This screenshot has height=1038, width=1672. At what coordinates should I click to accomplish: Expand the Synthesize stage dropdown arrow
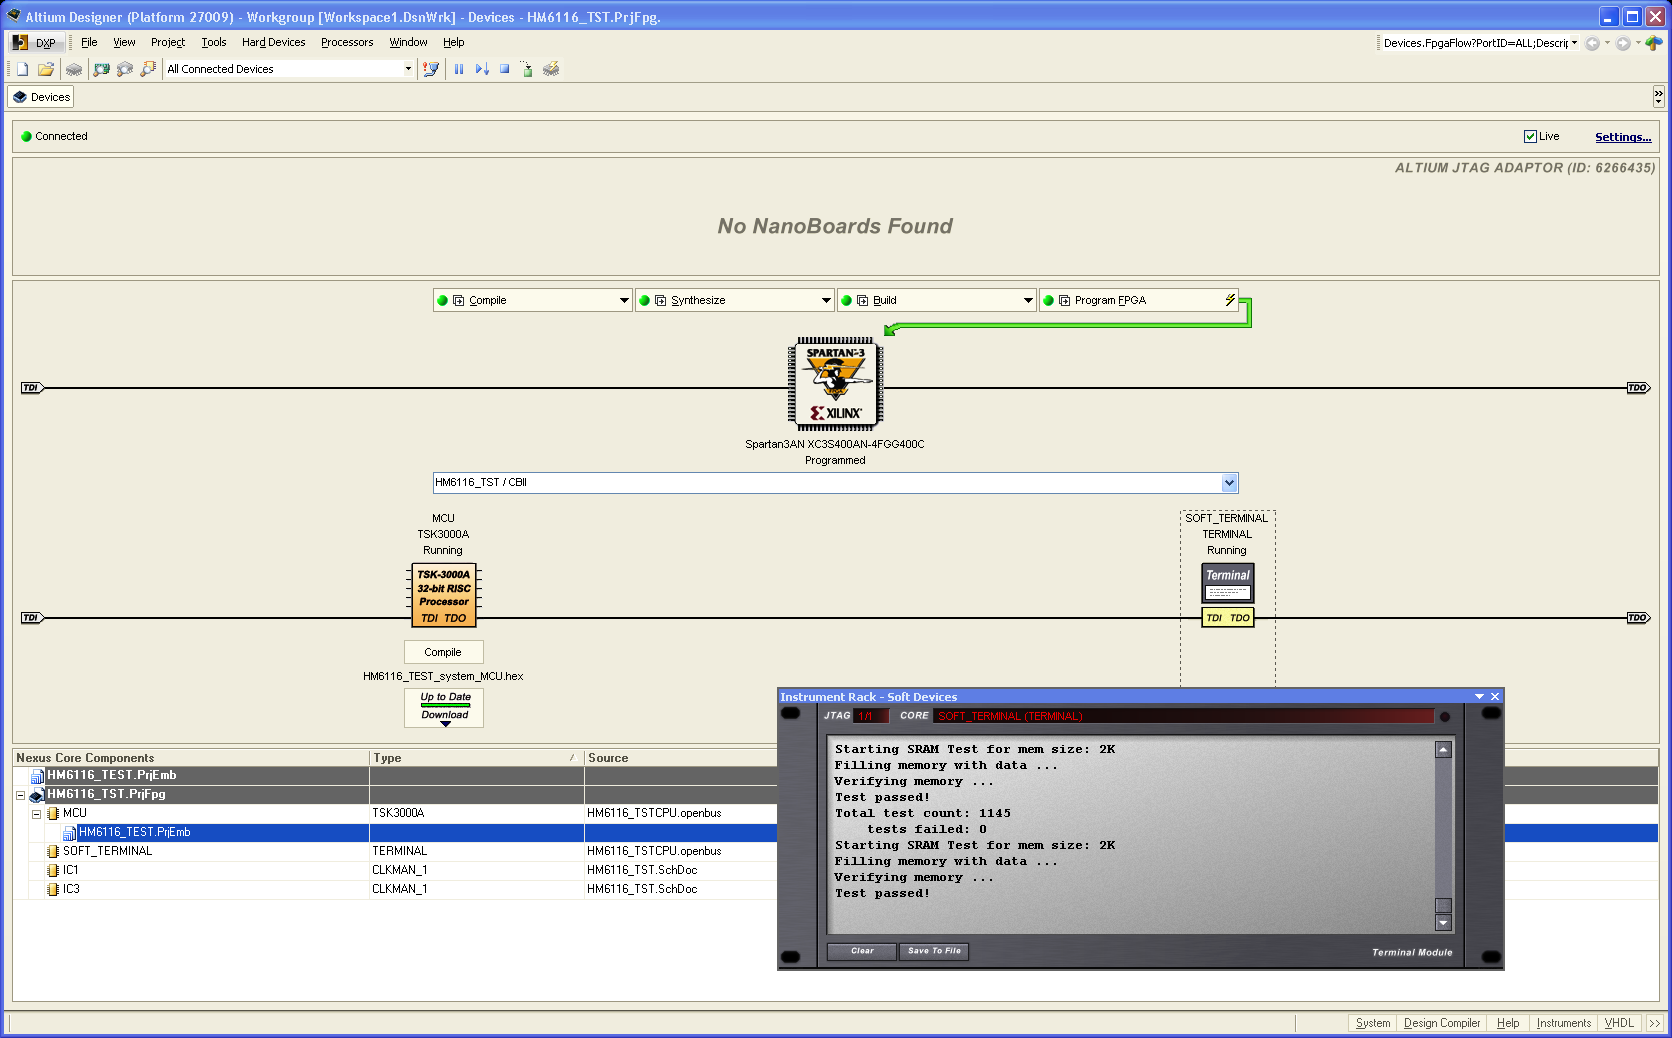point(826,300)
